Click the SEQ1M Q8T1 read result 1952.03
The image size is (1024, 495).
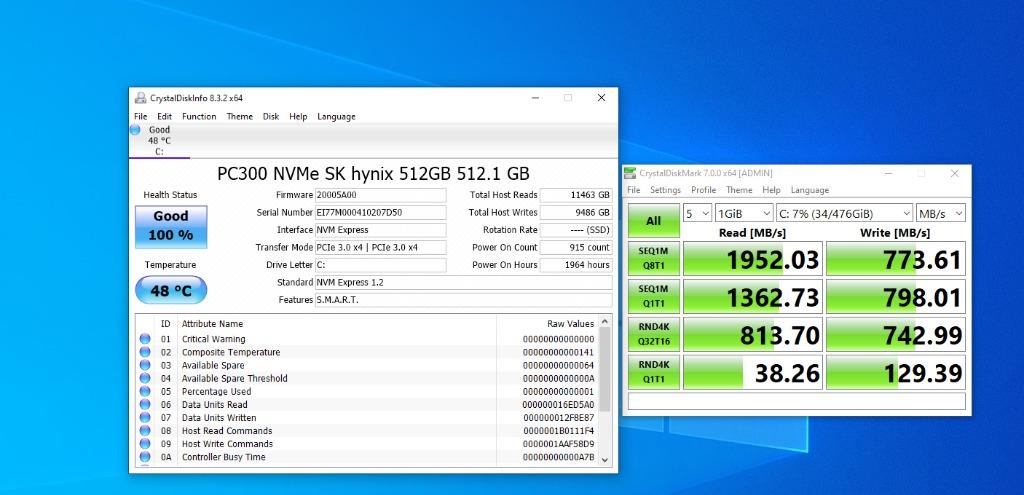tap(752, 259)
